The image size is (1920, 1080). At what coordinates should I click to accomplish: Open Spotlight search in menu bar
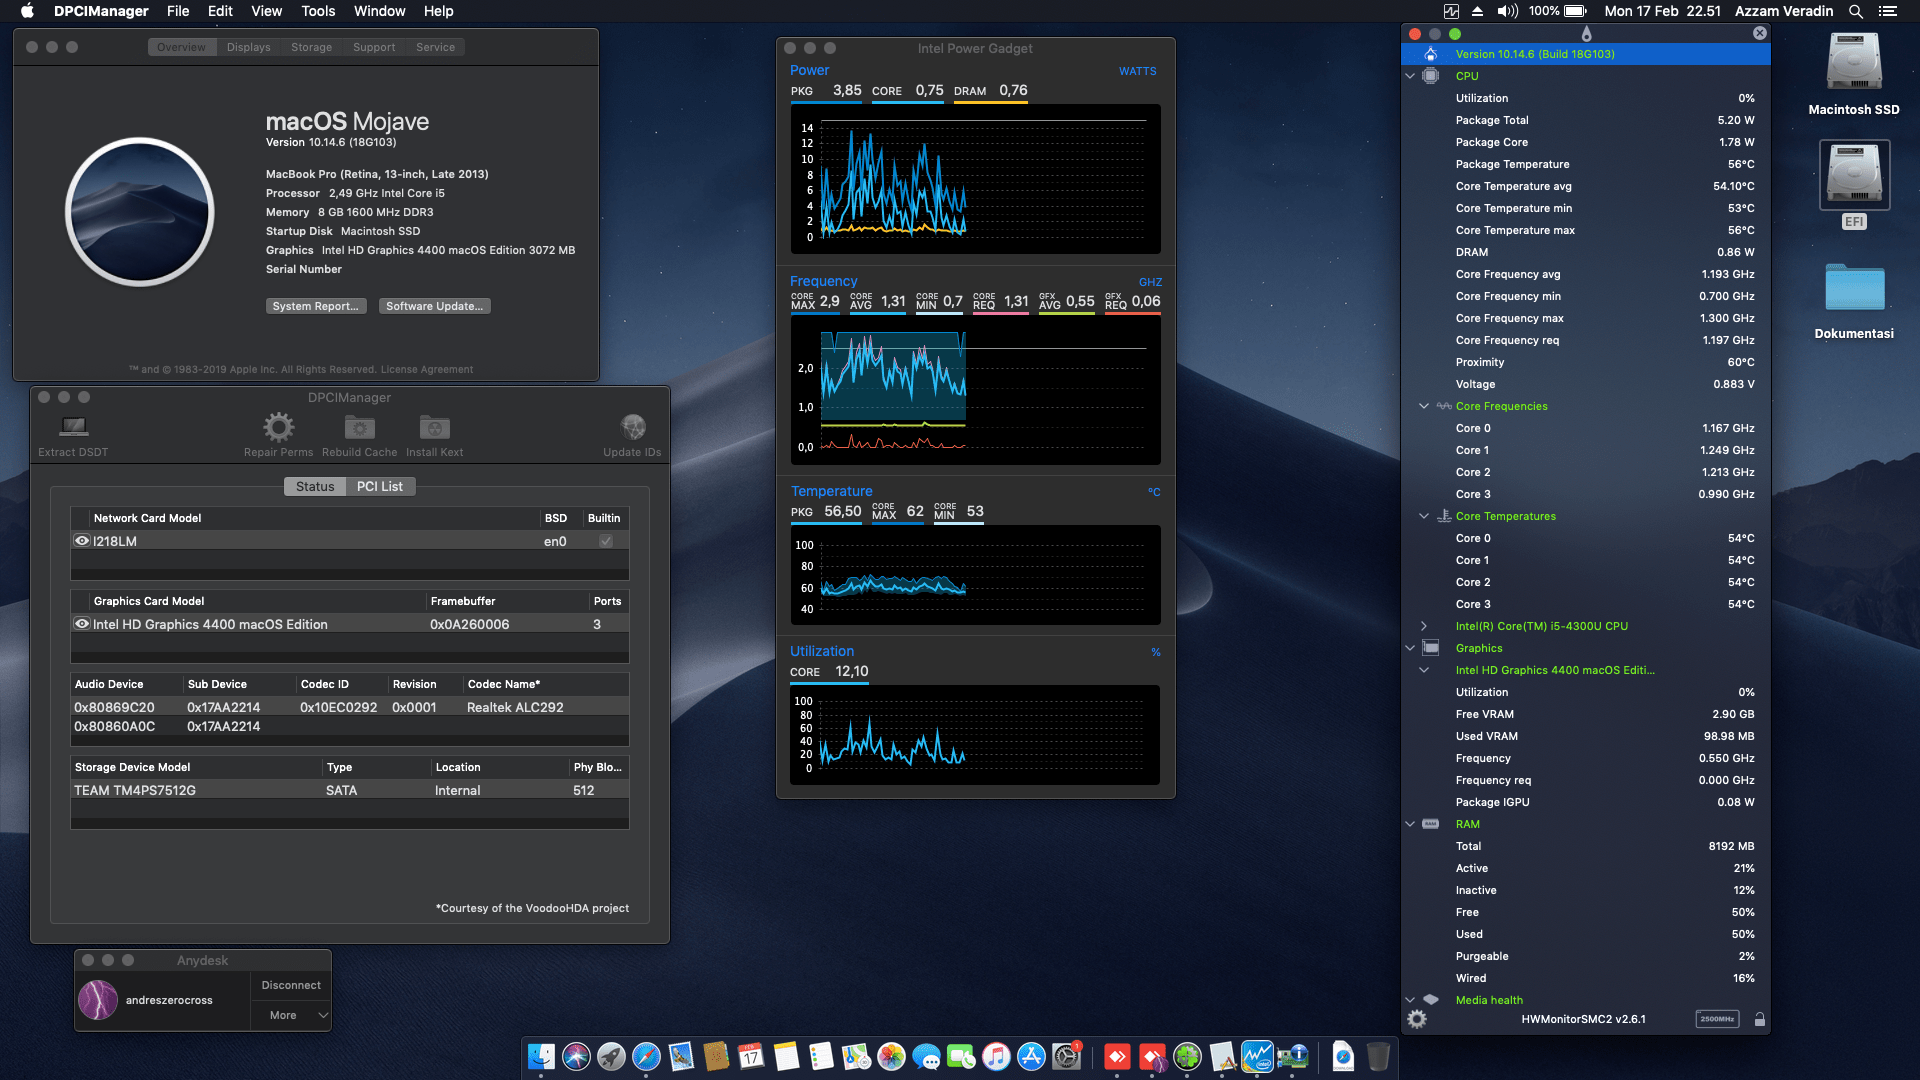1856,11
